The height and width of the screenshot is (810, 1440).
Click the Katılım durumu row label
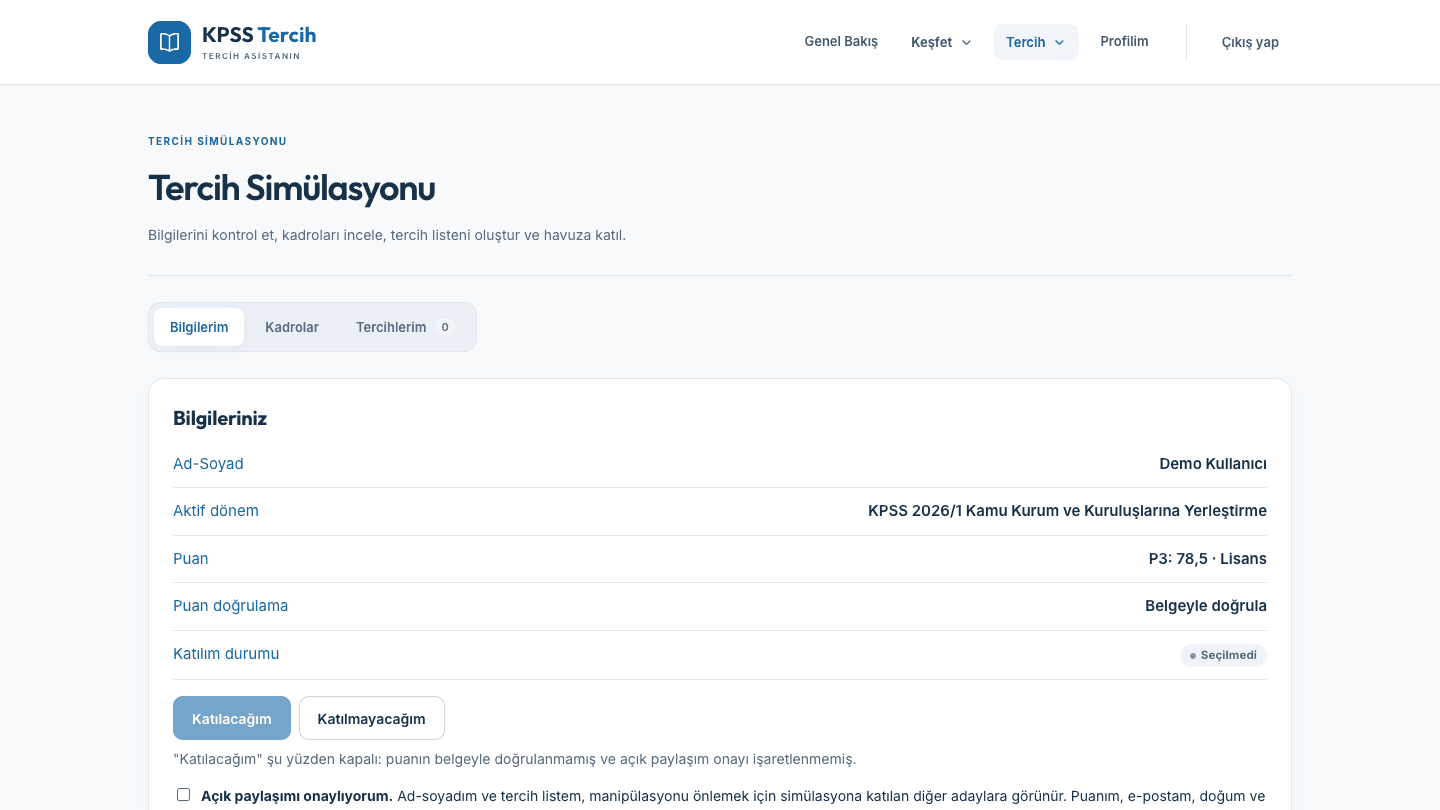click(x=226, y=654)
